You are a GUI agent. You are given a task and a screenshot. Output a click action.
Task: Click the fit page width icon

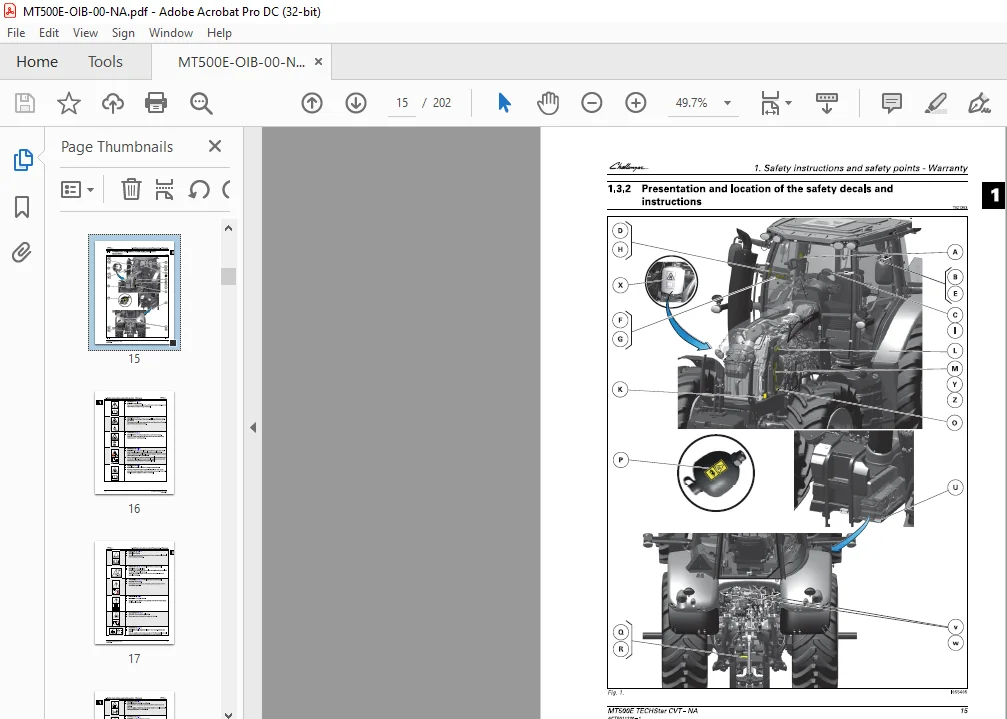[x=770, y=103]
